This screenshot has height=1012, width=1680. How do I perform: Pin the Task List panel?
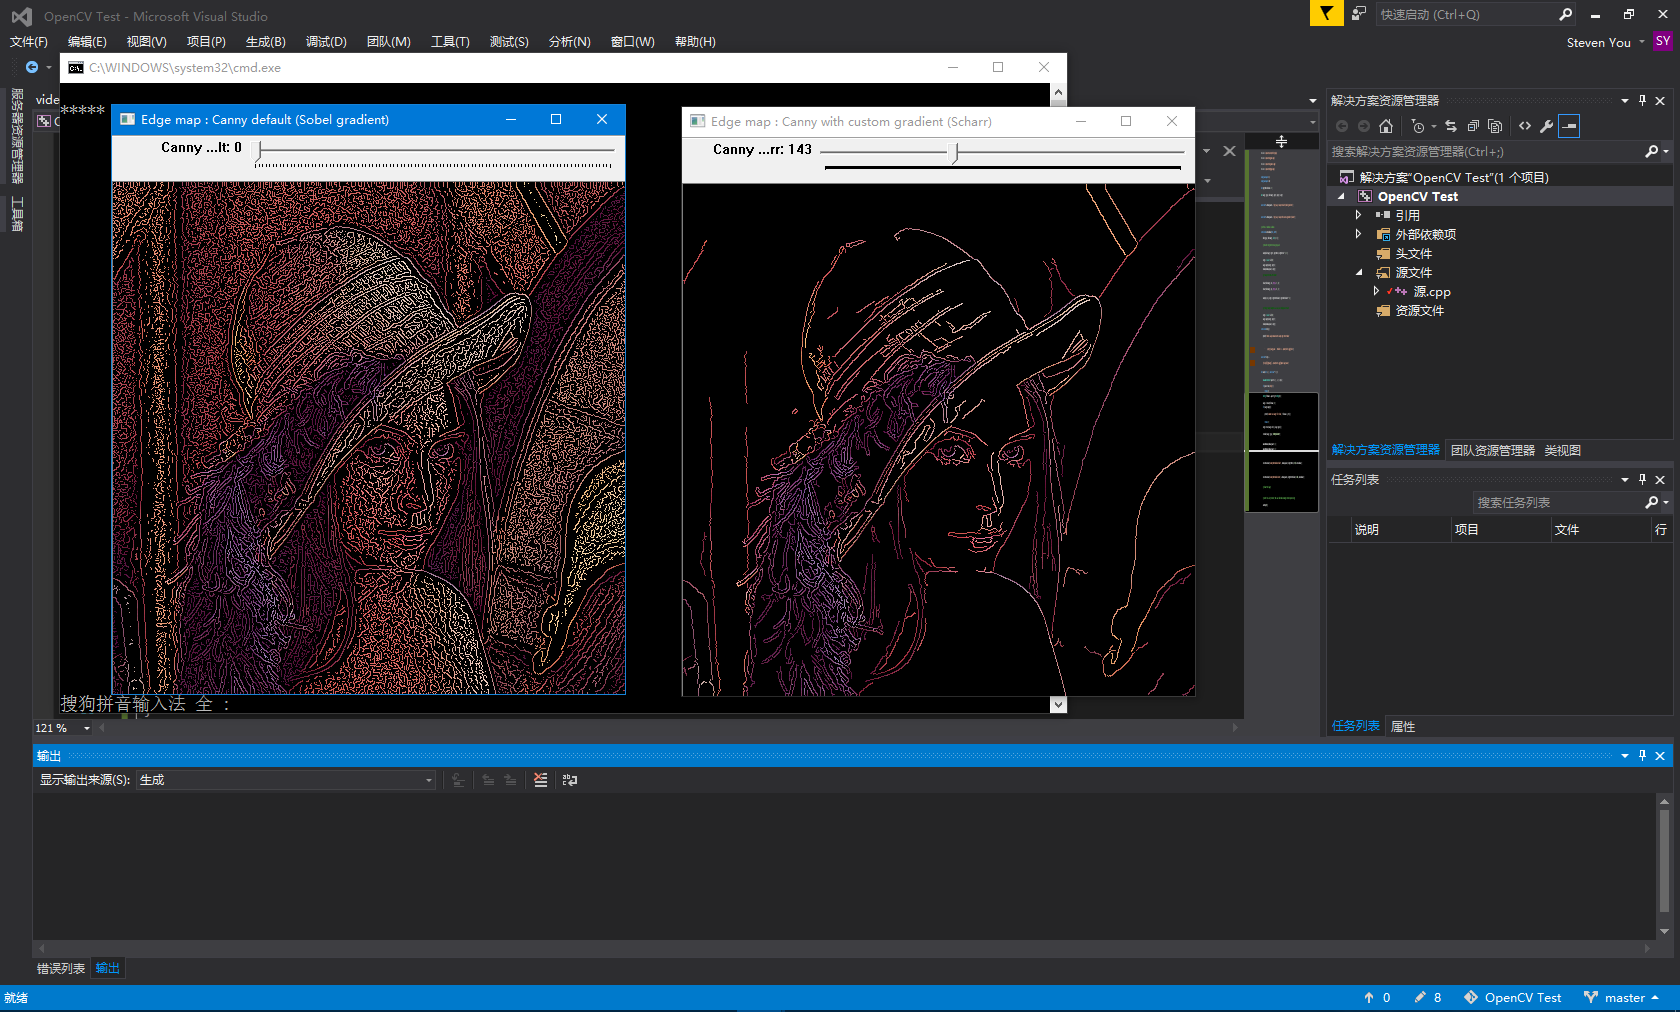coord(1642,479)
